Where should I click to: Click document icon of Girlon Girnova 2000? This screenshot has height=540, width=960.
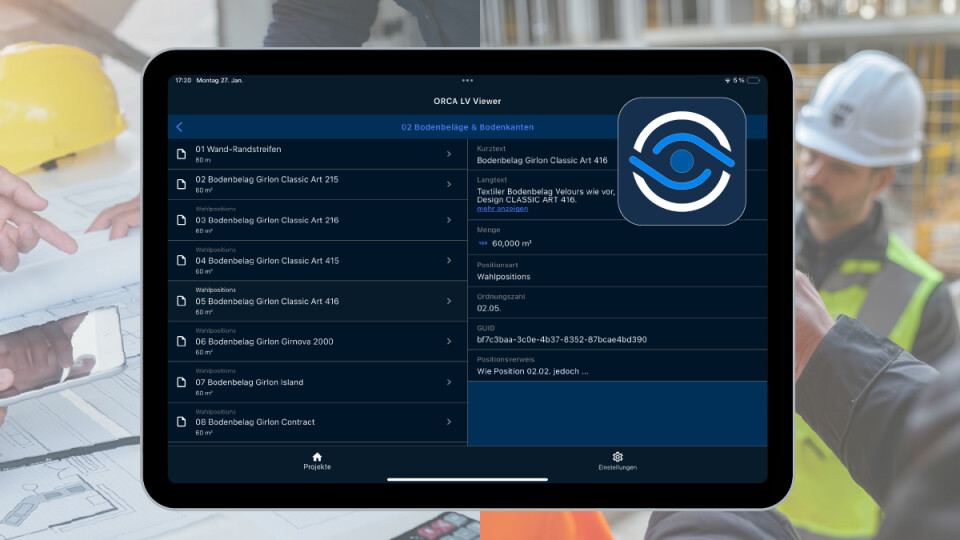pos(181,341)
